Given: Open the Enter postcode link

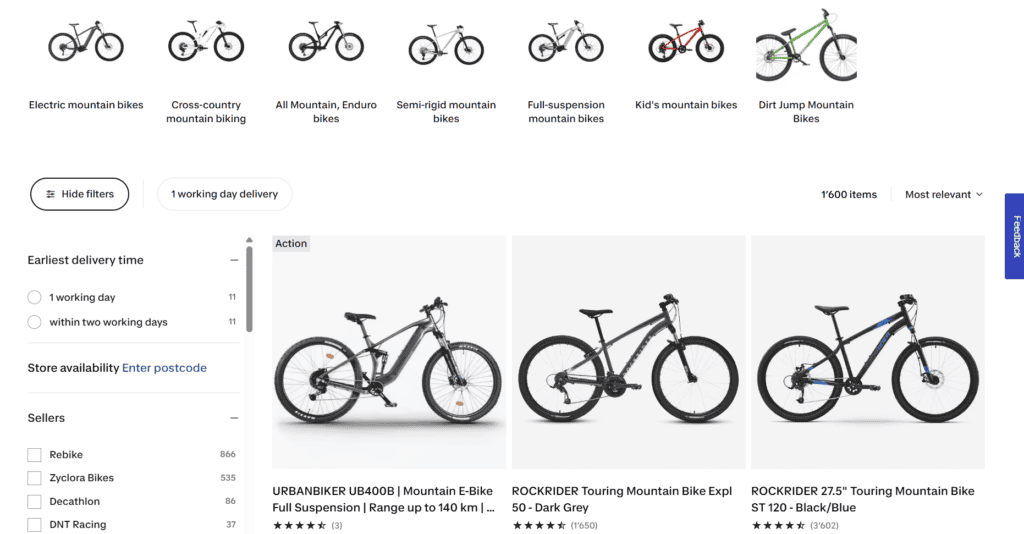Looking at the screenshot, I should 164,368.
